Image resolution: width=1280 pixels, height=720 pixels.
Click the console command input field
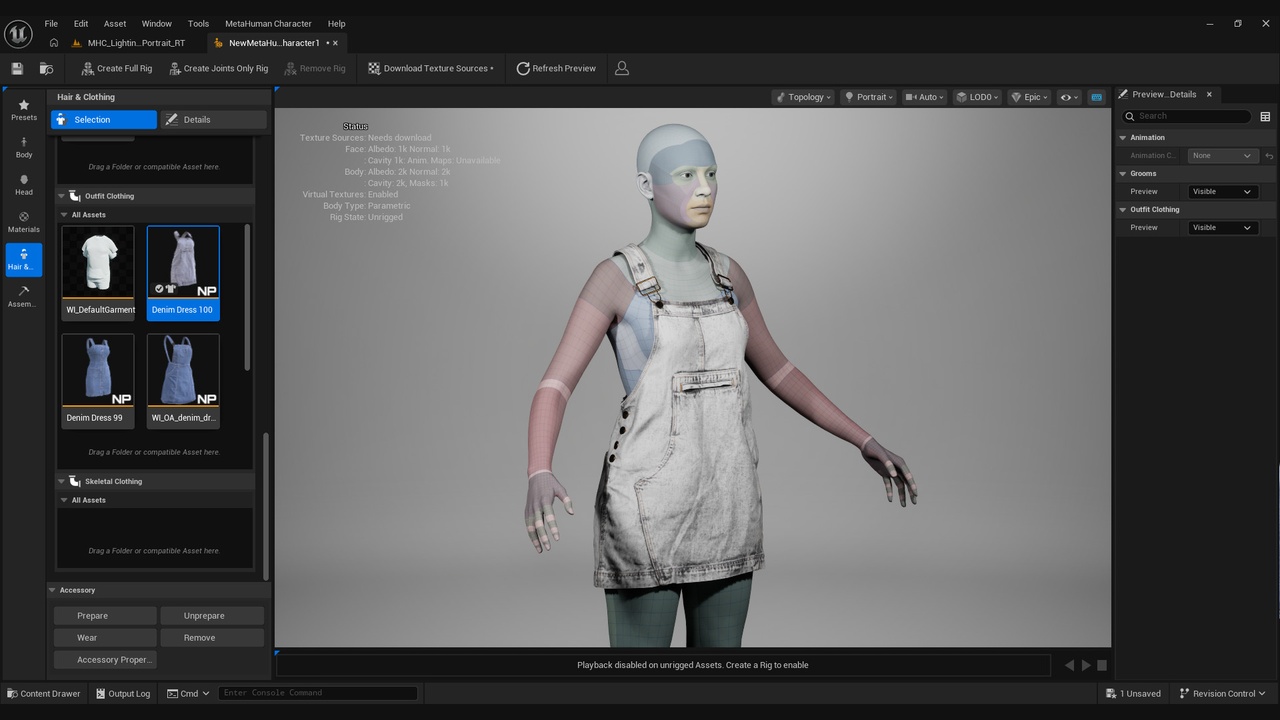(318, 693)
